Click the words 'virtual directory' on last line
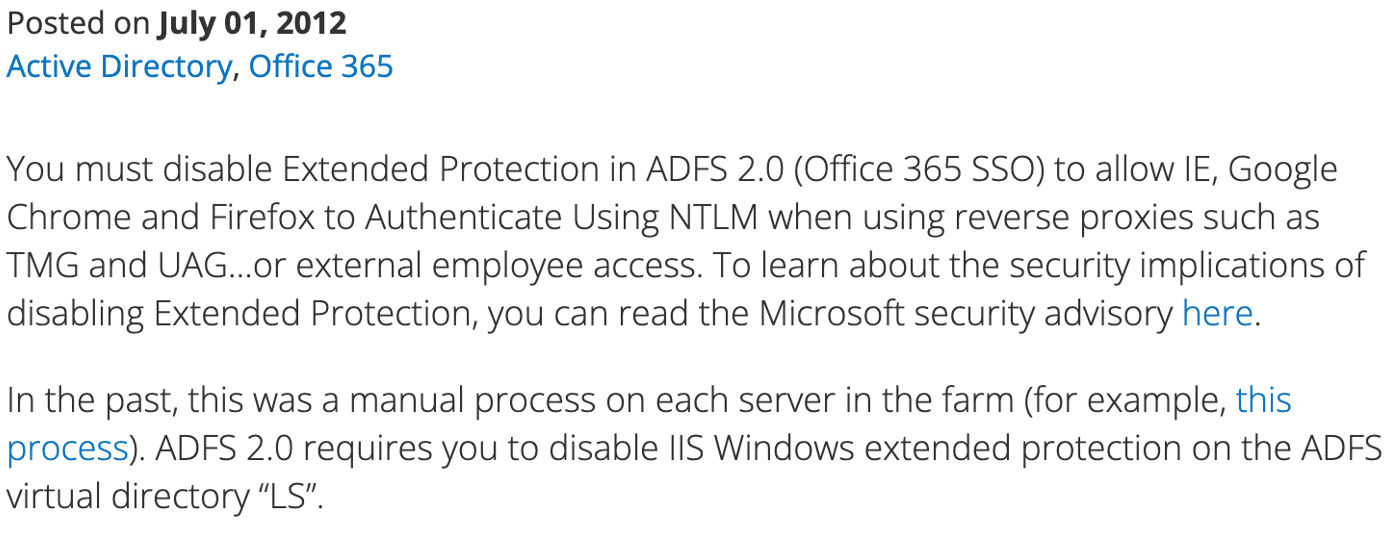This screenshot has width=1392, height=536. [x=126, y=497]
